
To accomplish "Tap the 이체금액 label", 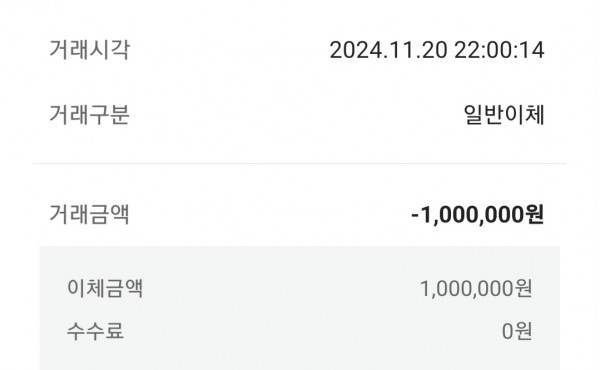I will [105, 288].
